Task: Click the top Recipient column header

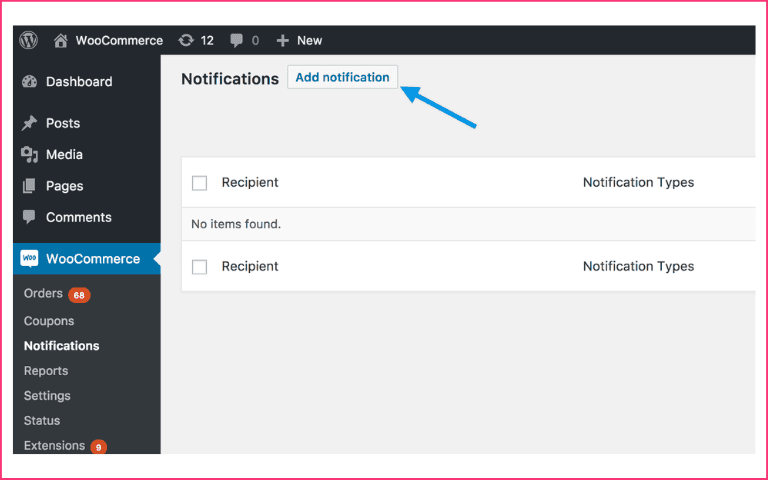Action: pyautogui.click(x=250, y=183)
